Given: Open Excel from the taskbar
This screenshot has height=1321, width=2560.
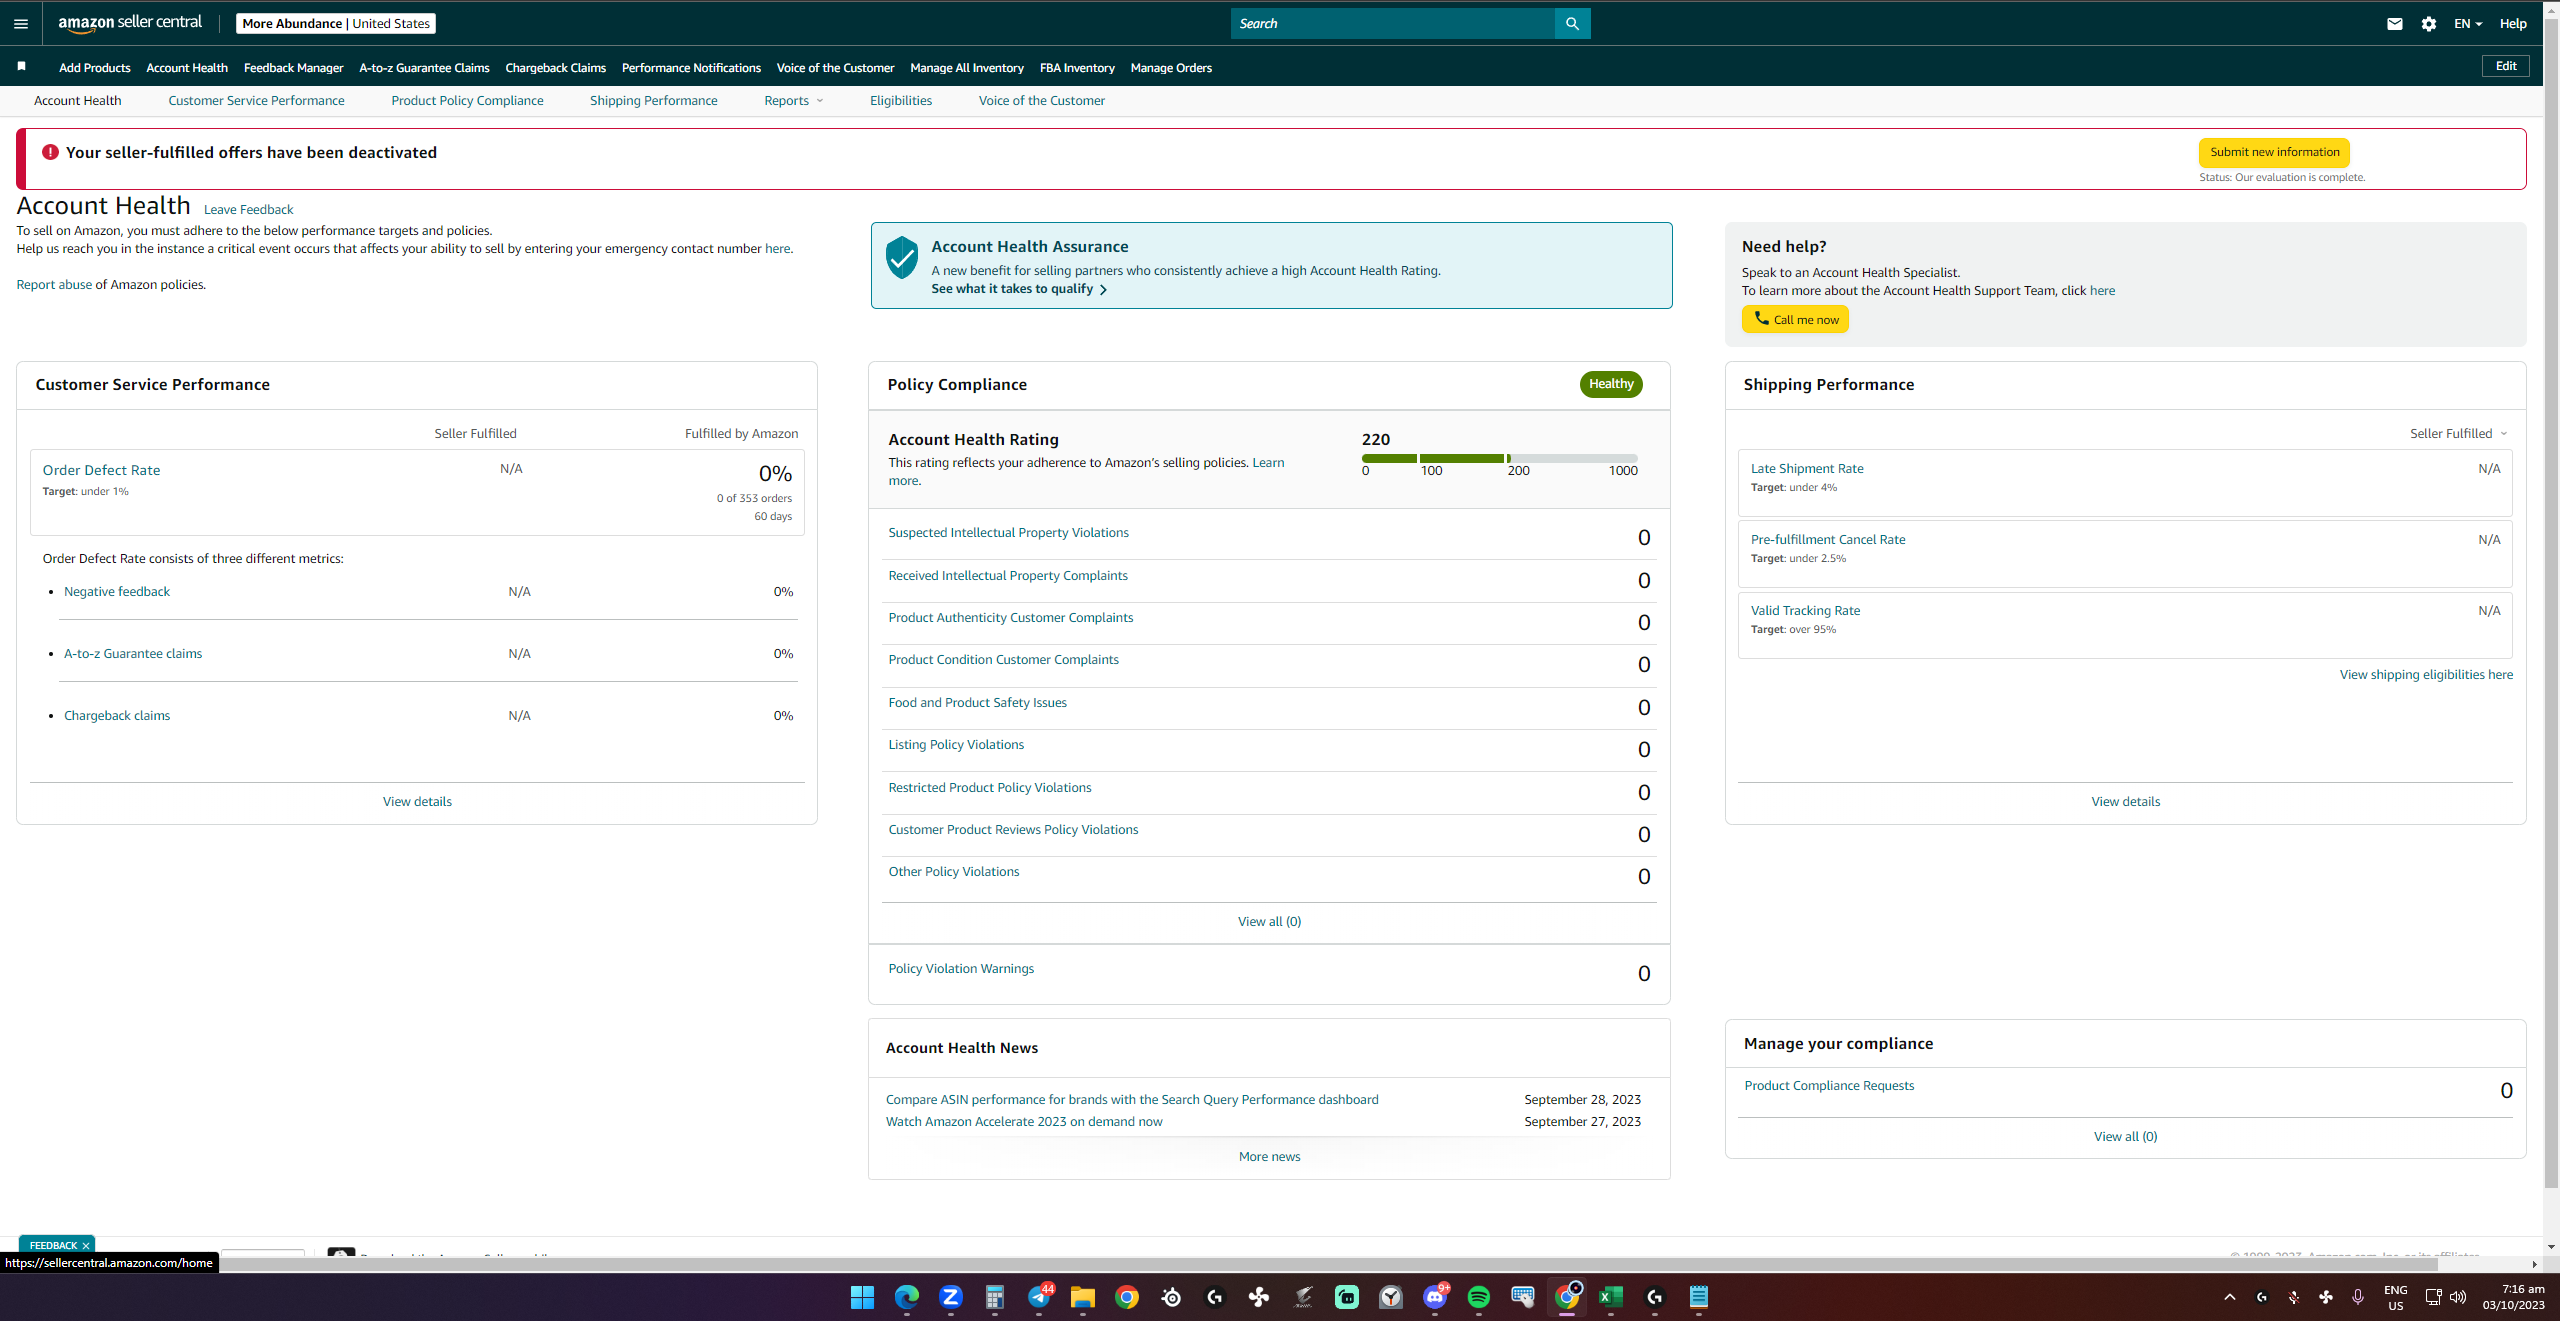Looking at the screenshot, I should point(1611,1297).
